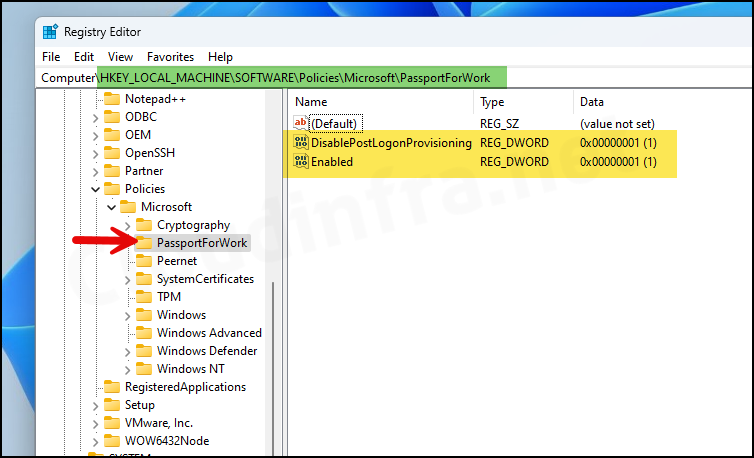The image size is (754, 458).
Task: Click the REG_SZ type cell
Action: (x=499, y=124)
